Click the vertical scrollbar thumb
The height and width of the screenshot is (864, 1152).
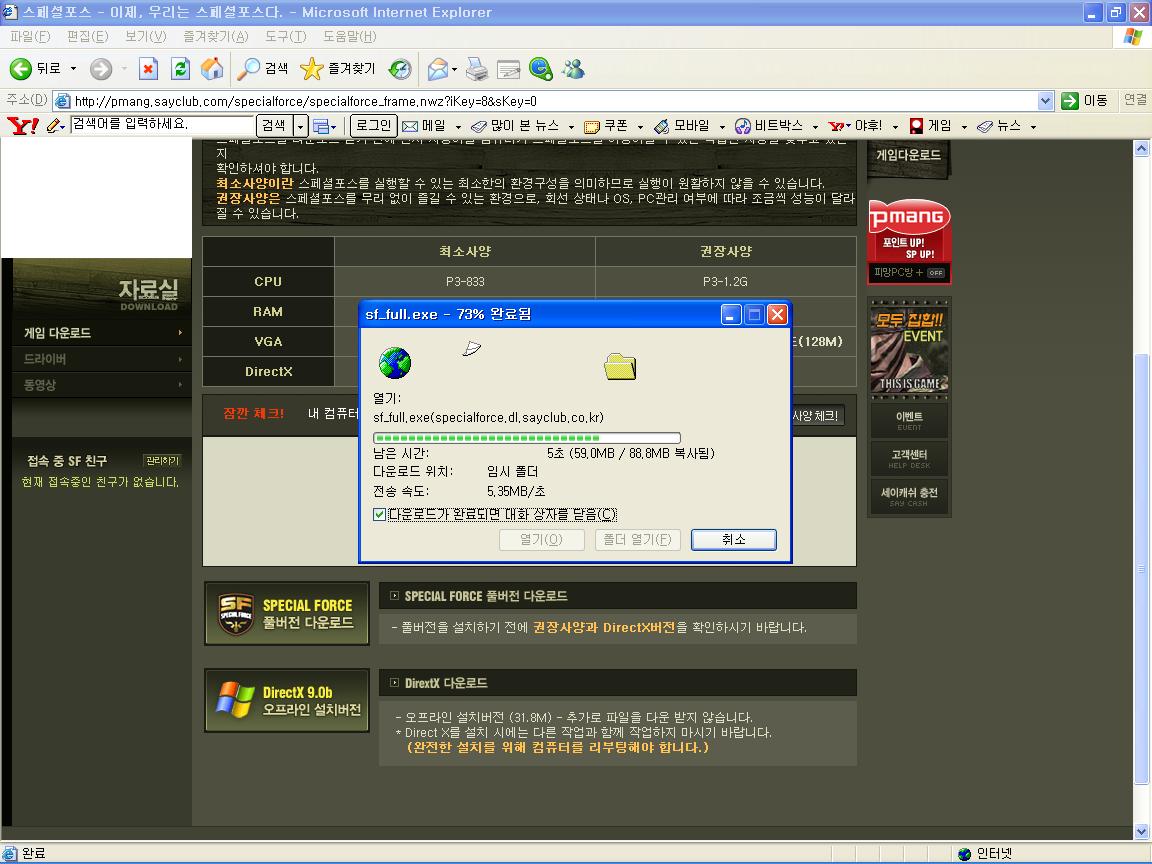coord(1141,569)
